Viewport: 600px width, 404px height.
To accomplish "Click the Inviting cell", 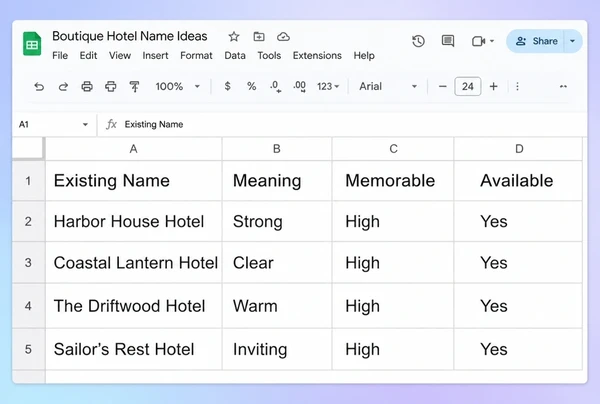I will click(x=277, y=349).
